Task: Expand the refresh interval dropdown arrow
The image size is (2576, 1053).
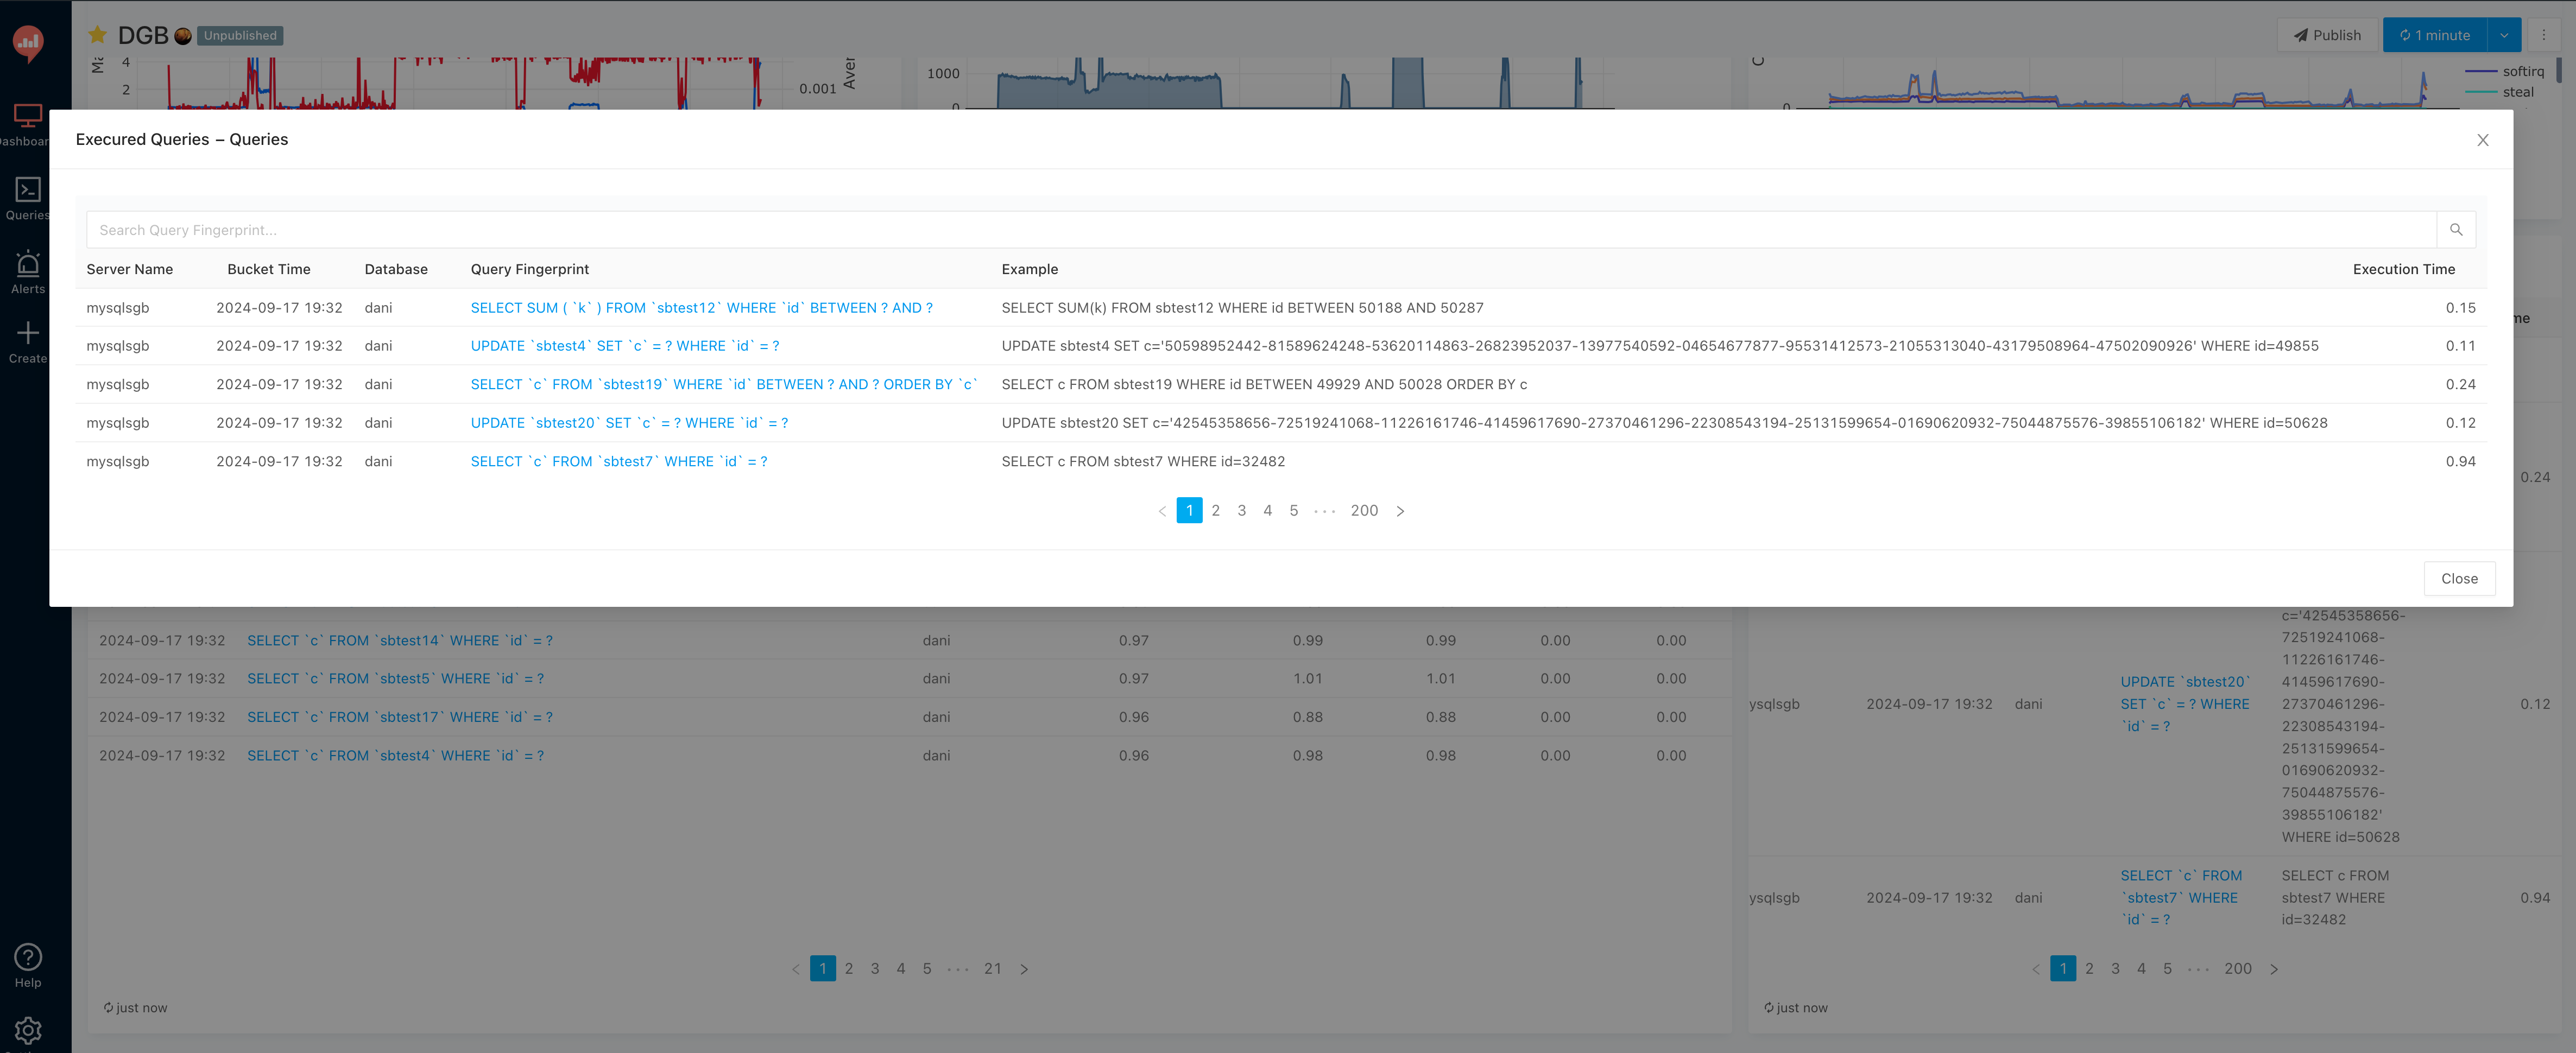Action: [x=2503, y=35]
